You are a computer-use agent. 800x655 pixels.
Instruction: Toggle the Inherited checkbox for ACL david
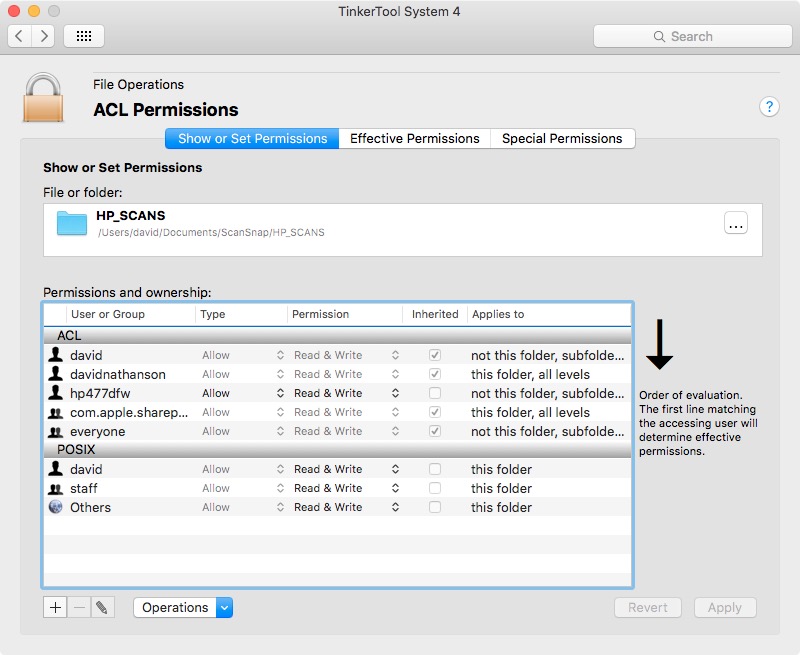pyautogui.click(x=435, y=355)
